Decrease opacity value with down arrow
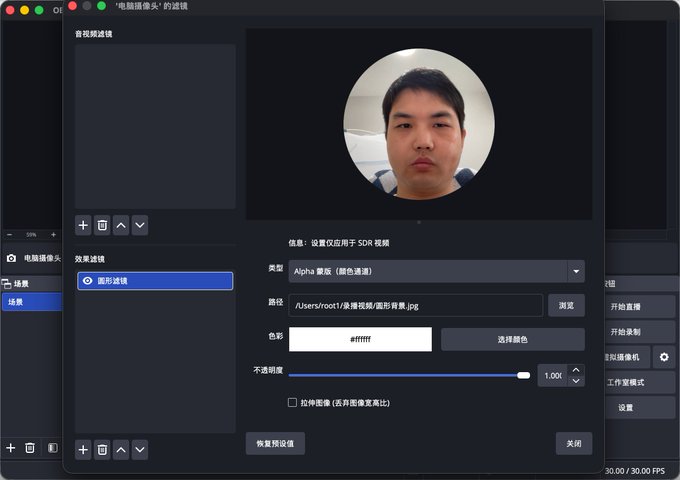The image size is (680, 480). (x=576, y=381)
